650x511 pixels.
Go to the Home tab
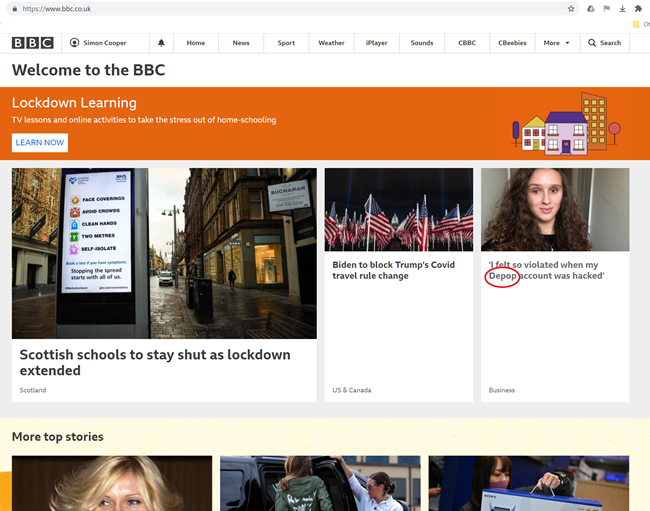coord(196,43)
